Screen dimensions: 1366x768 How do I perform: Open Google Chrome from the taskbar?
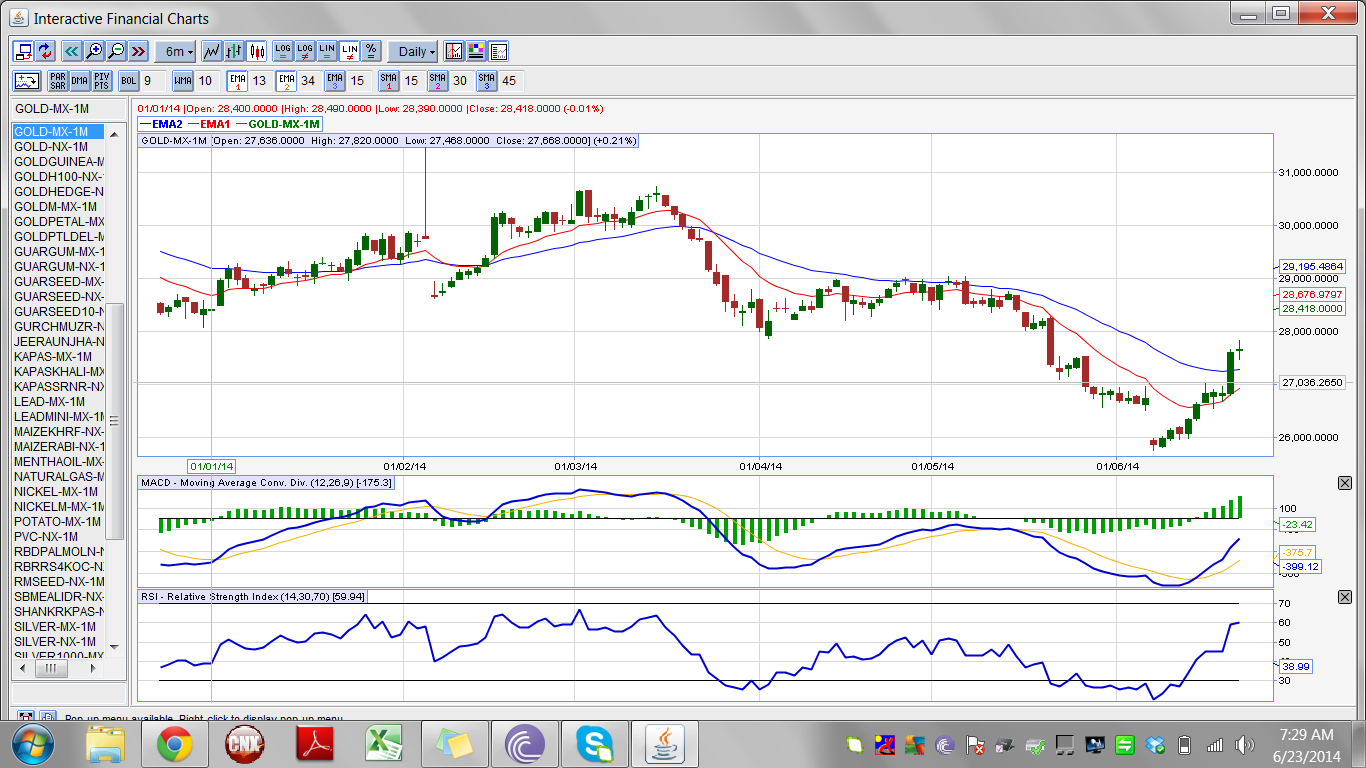click(174, 745)
